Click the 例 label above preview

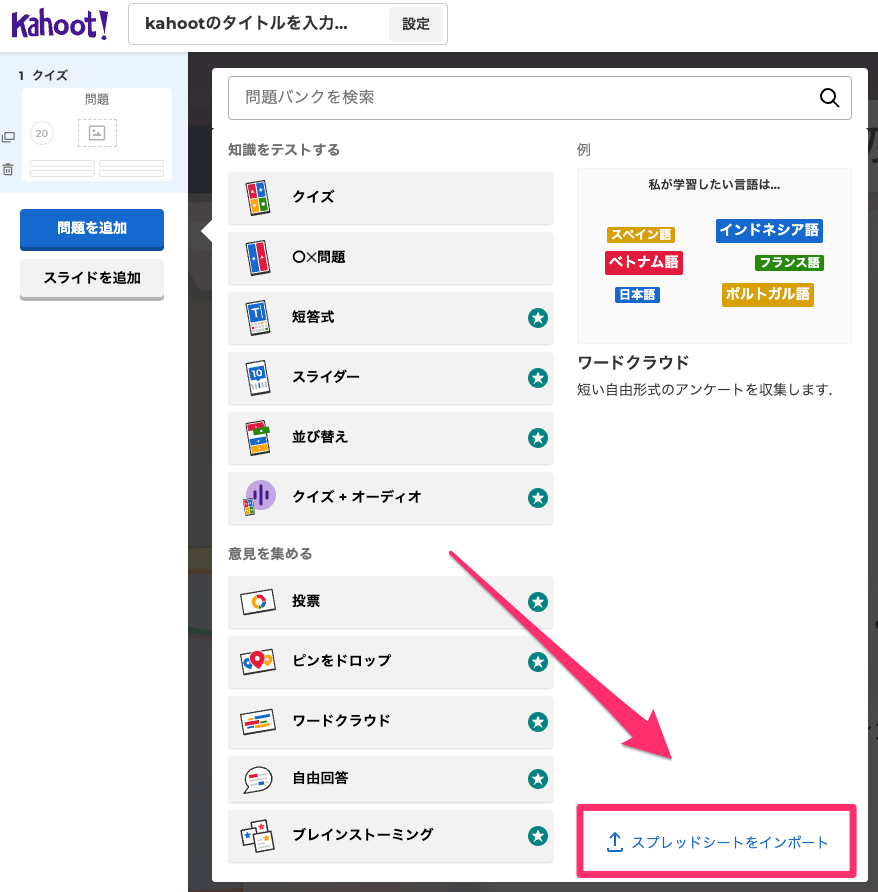pos(584,150)
